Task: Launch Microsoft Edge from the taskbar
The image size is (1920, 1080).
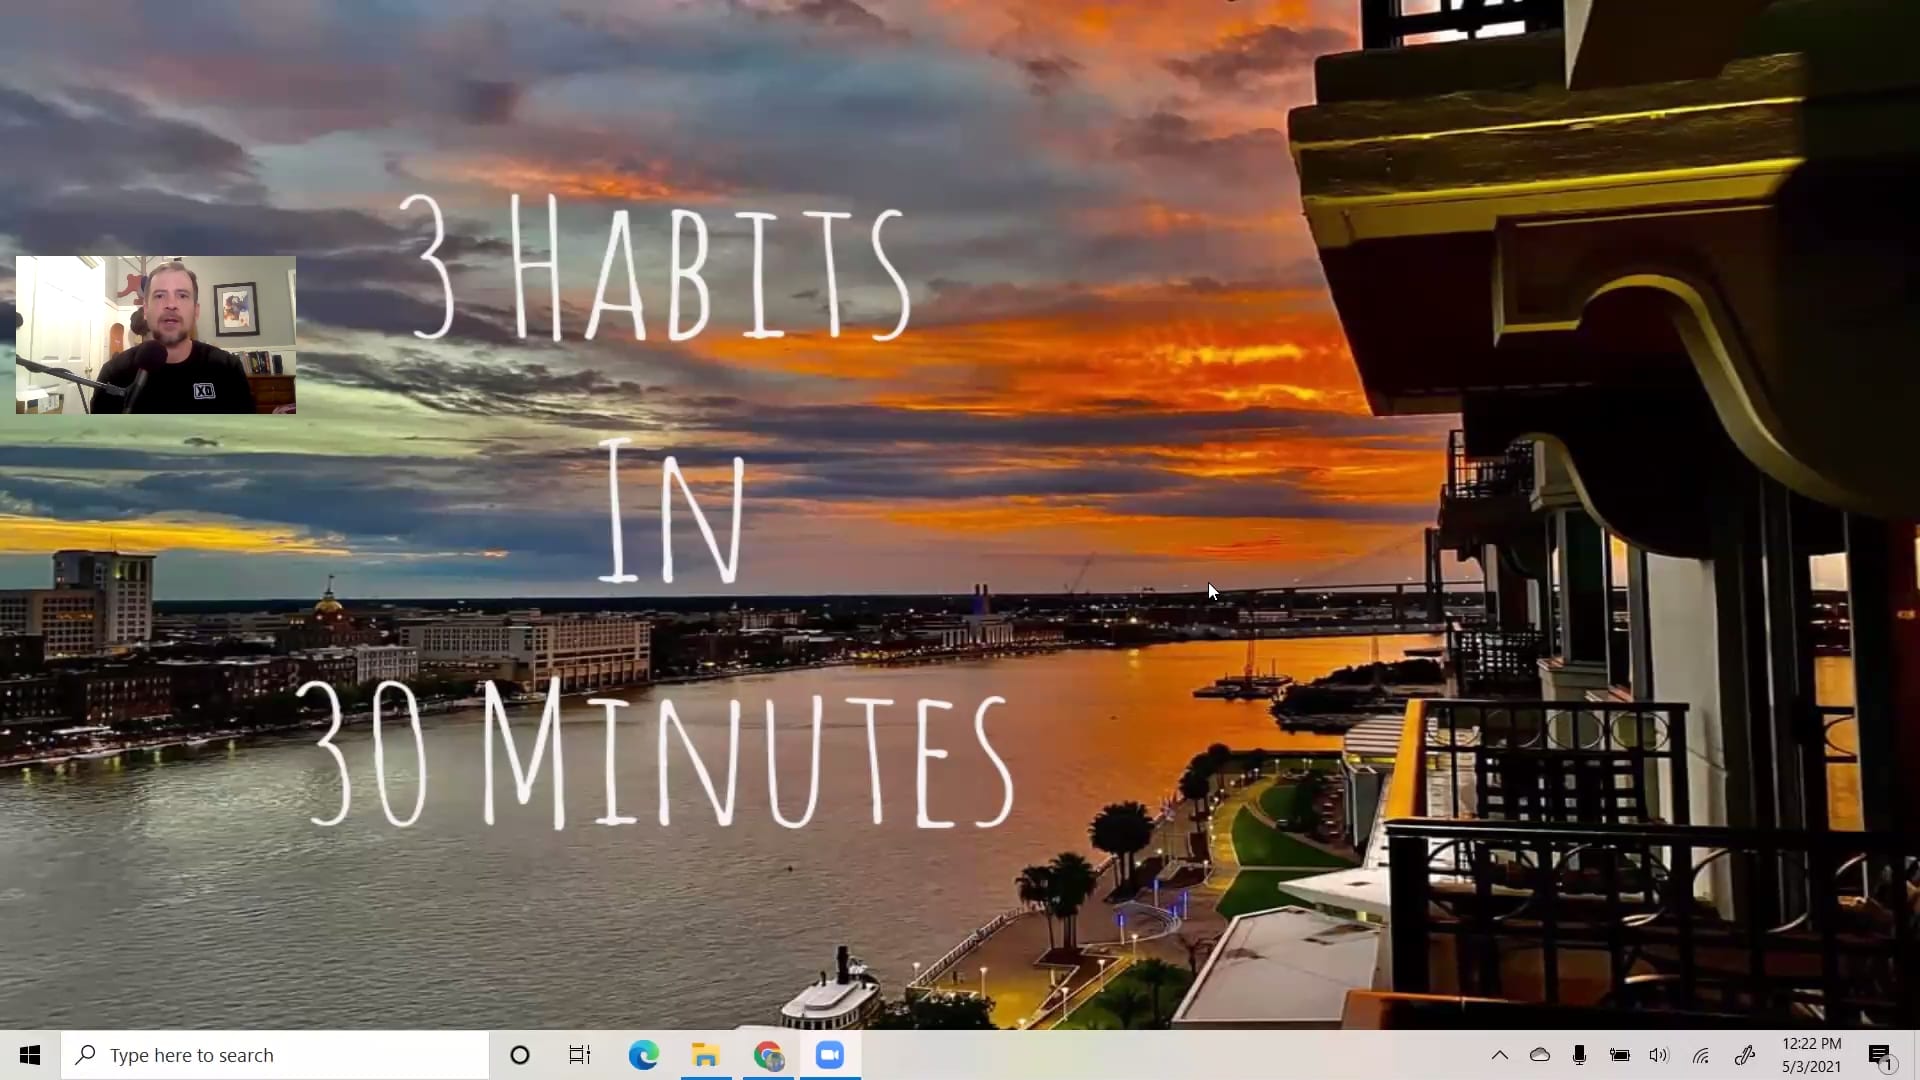Action: pyautogui.click(x=643, y=1055)
